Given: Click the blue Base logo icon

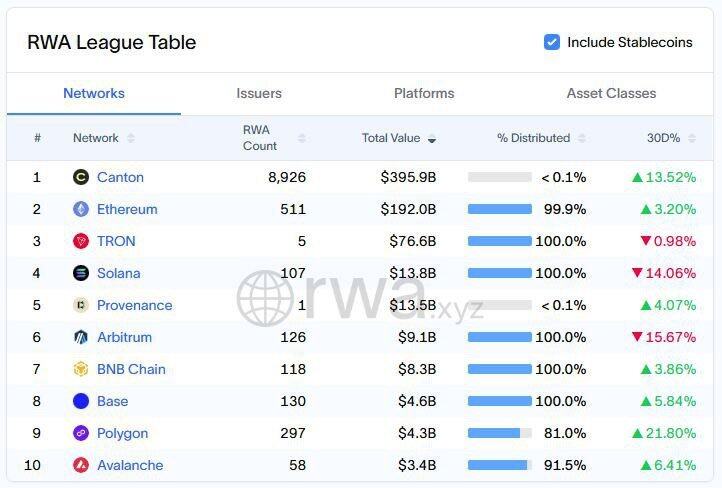Looking at the screenshot, I should (81, 401).
